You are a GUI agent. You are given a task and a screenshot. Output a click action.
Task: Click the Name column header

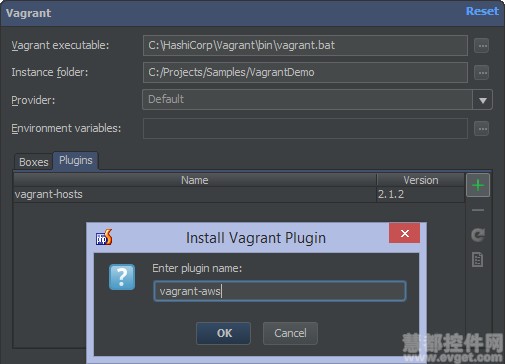(195, 180)
